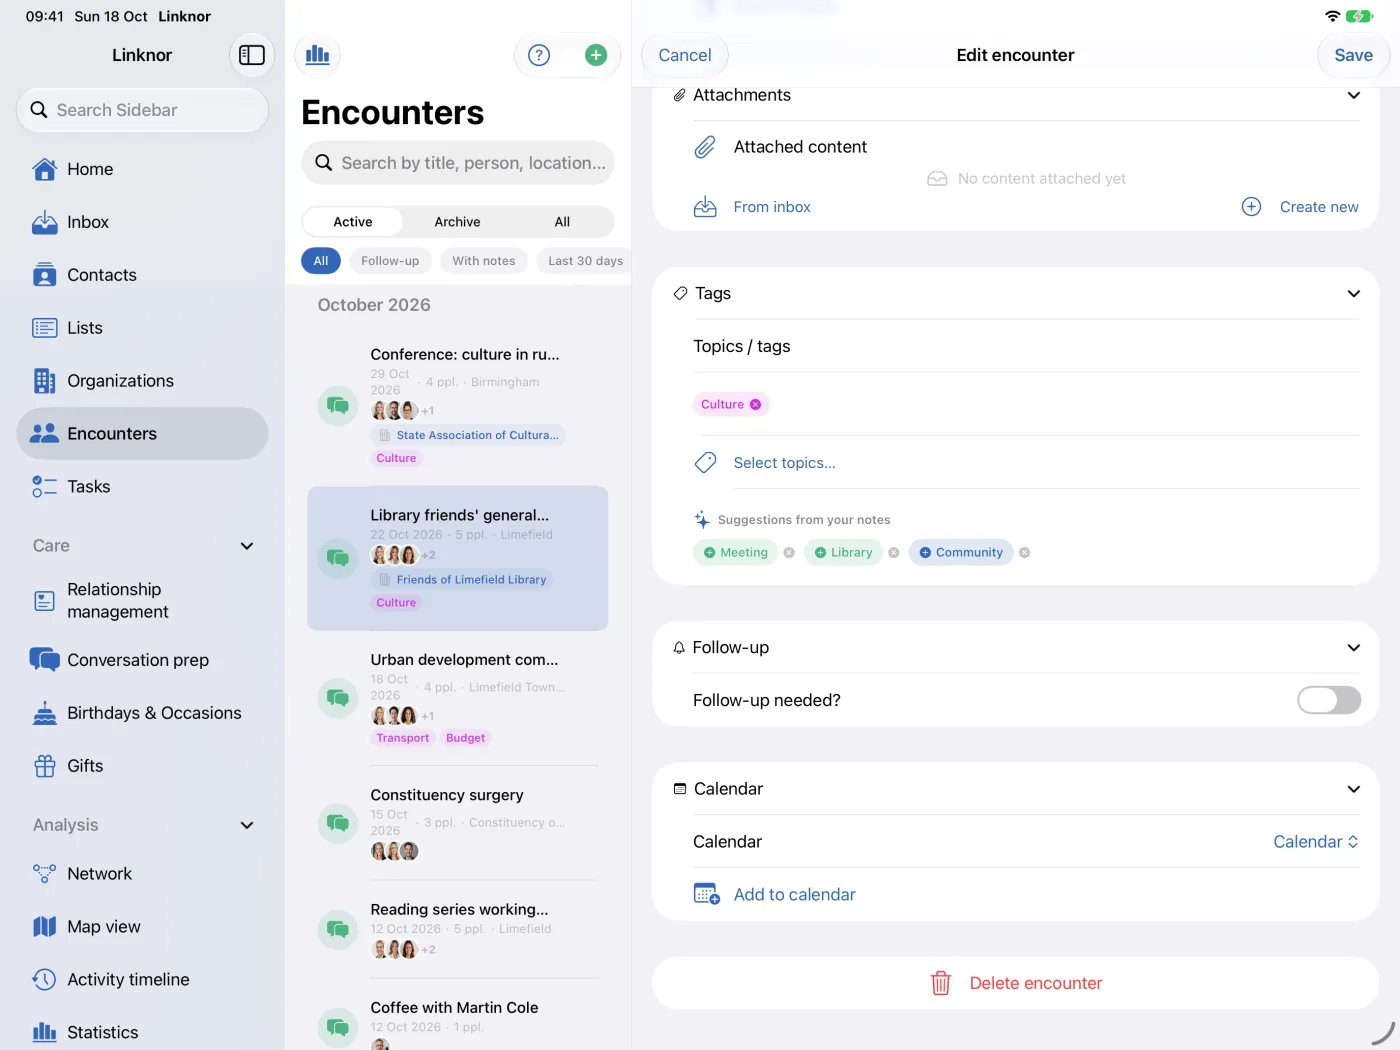Add suggested Library tag
The height and width of the screenshot is (1050, 1400).
click(x=843, y=553)
